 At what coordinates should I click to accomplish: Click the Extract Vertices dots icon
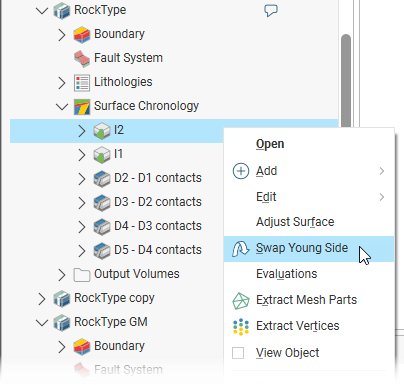pos(241,326)
